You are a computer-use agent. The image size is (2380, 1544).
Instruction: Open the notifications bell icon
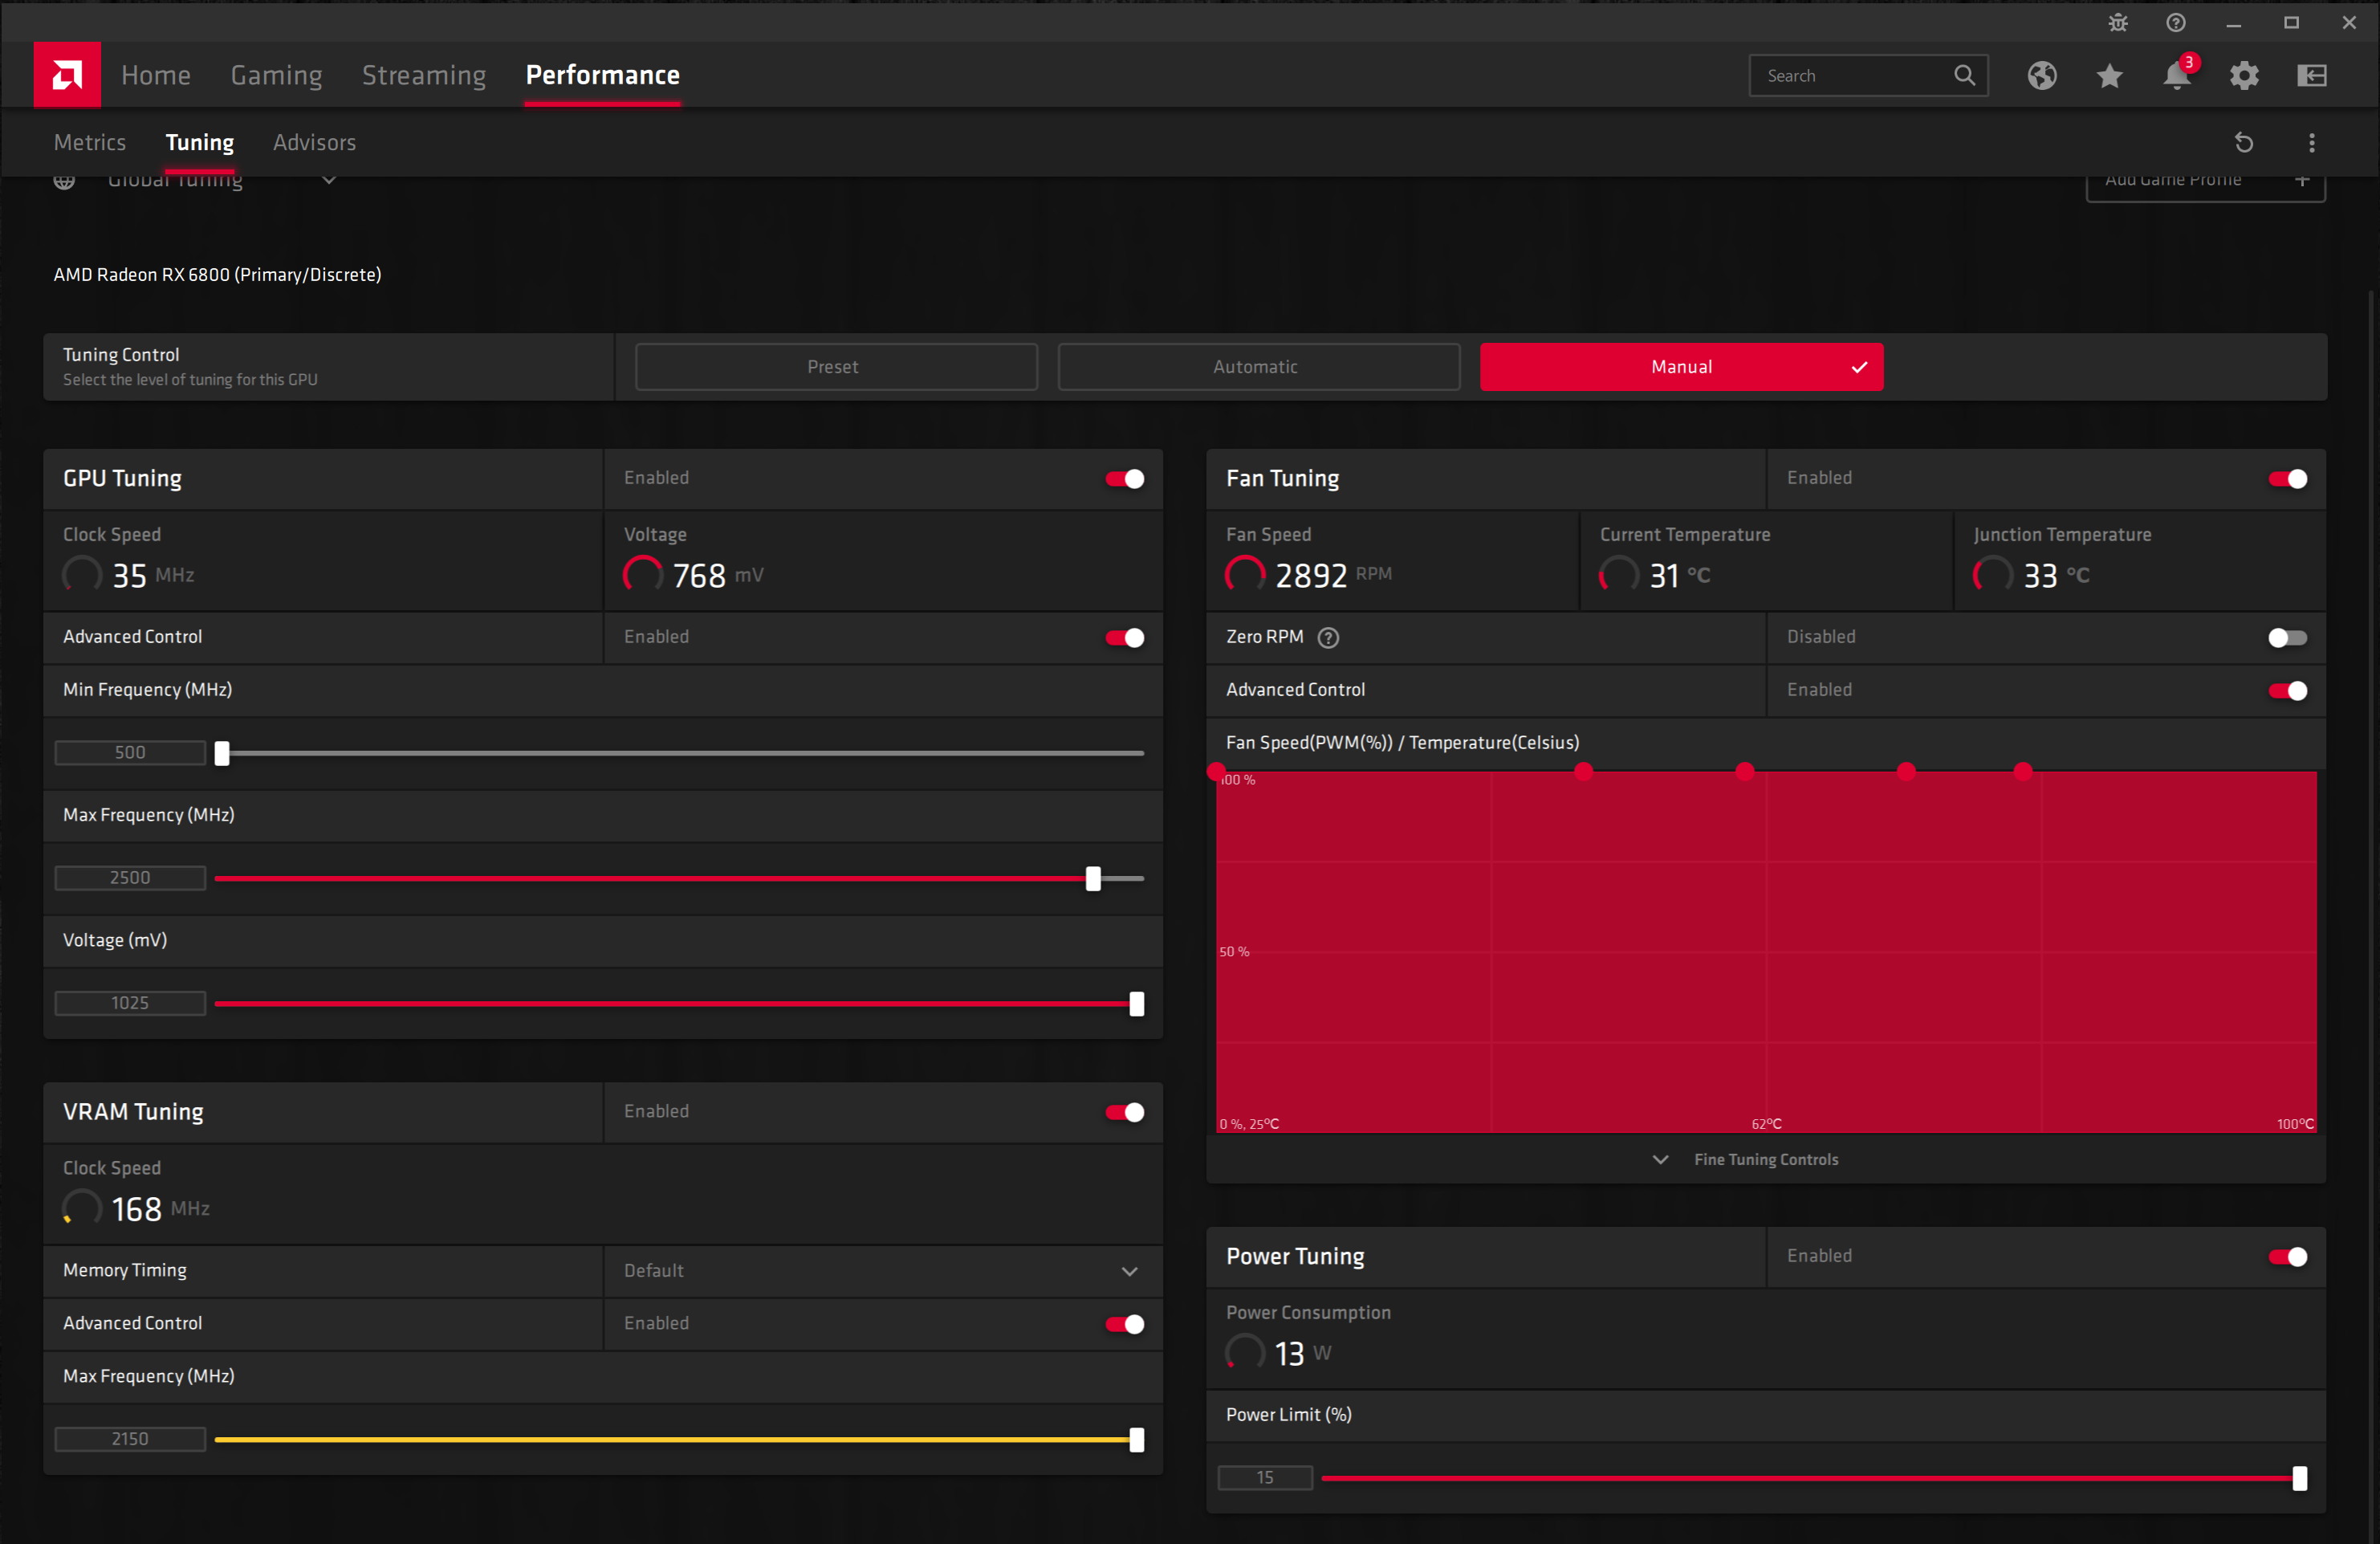[x=2177, y=75]
